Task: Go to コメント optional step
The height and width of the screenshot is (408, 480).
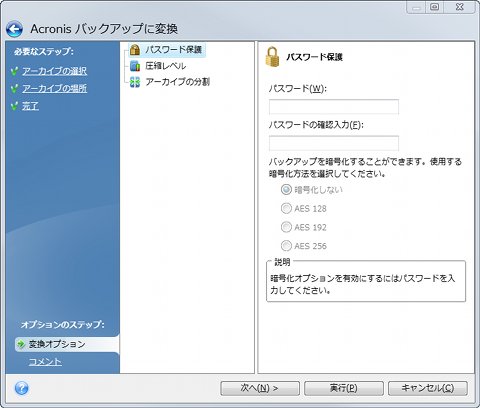Action: [45, 362]
